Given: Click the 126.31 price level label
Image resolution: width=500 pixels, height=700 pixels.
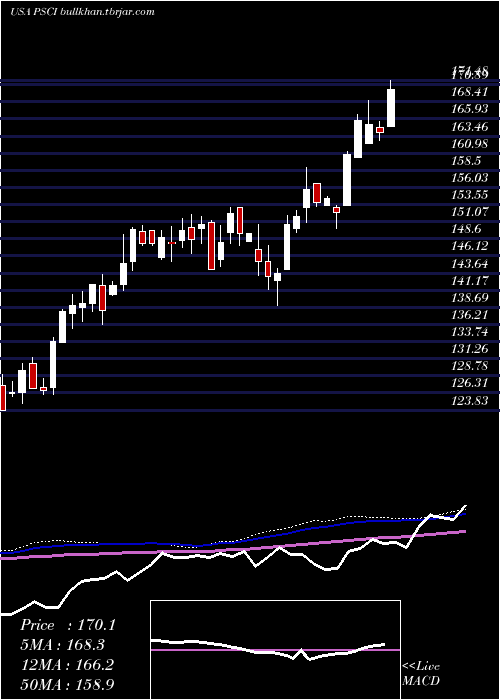Looking at the screenshot, I should 470,383.
